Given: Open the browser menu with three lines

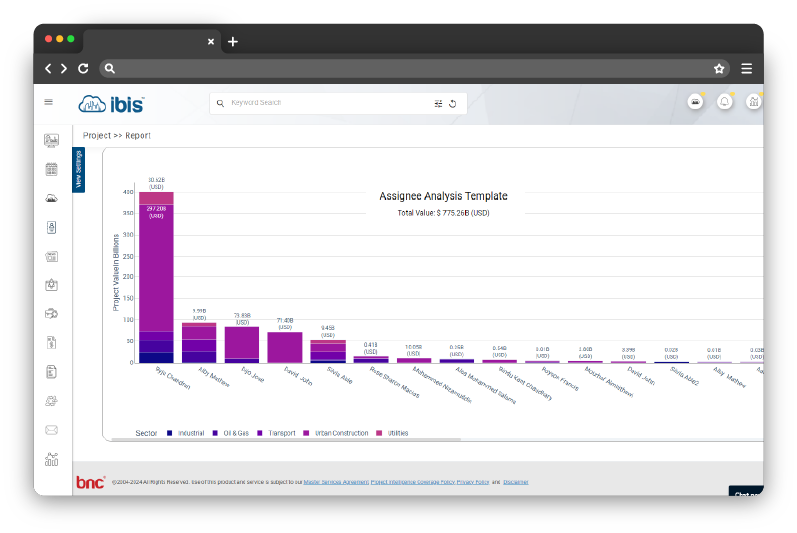Looking at the screenshot, I should (746, 69).
